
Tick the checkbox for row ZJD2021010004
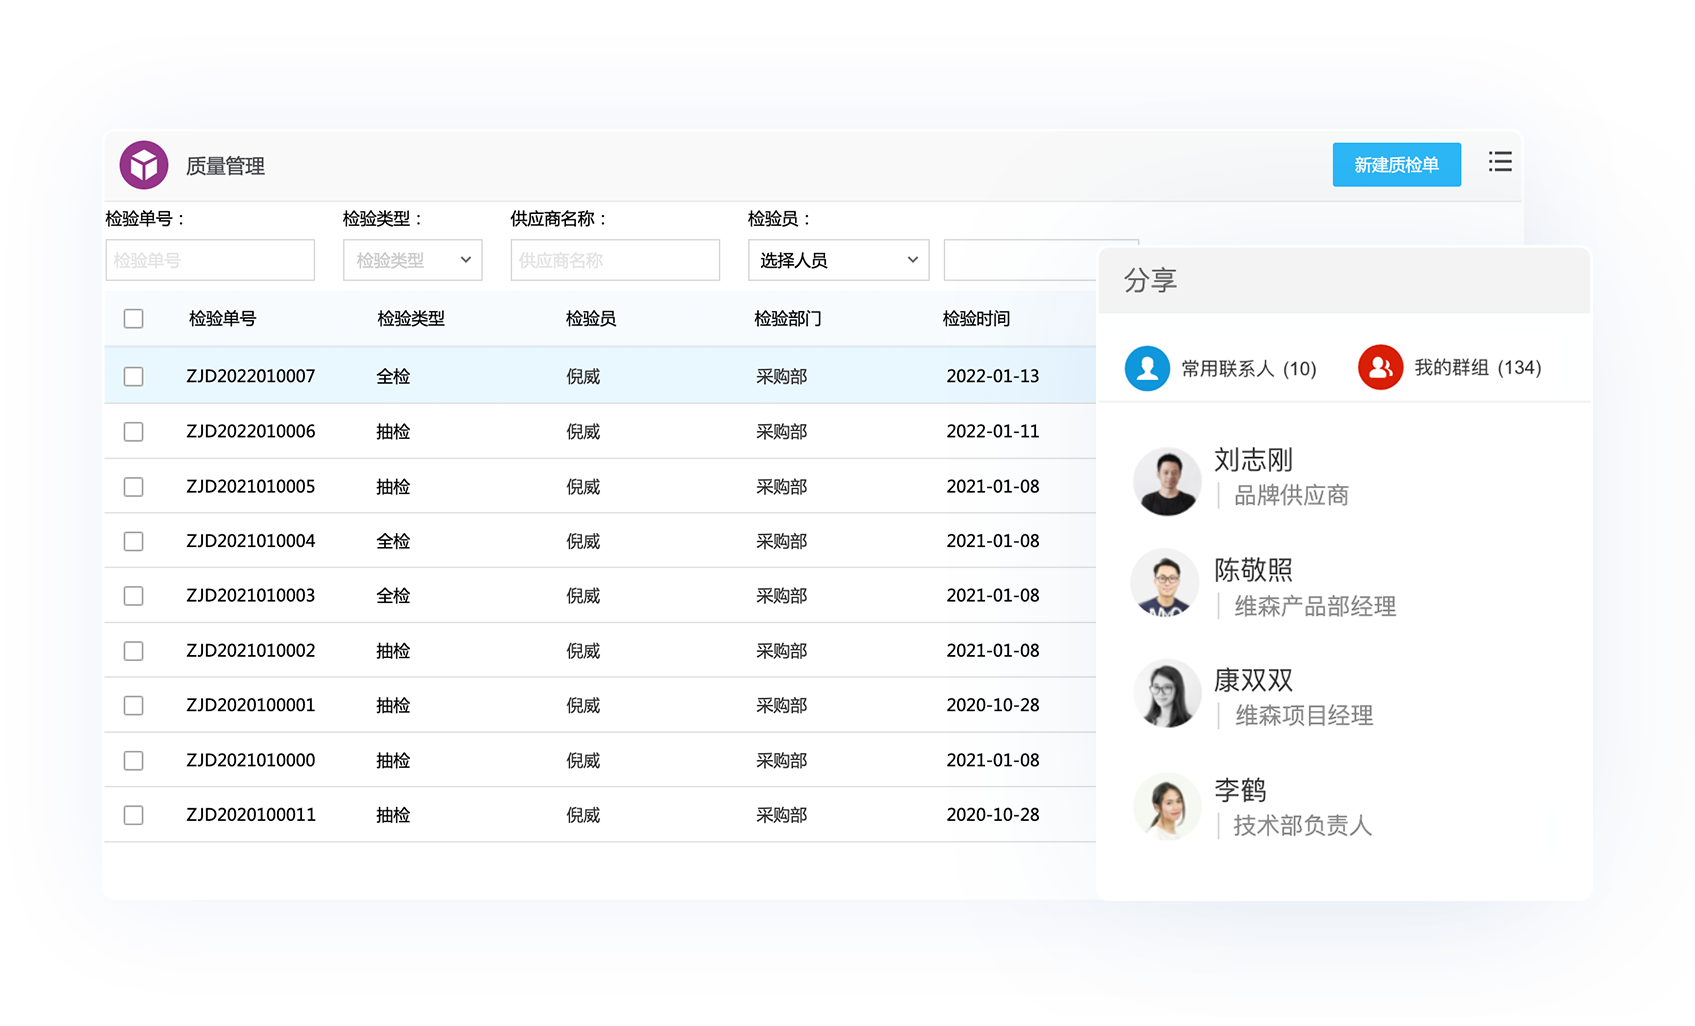(x=133, y=542)
